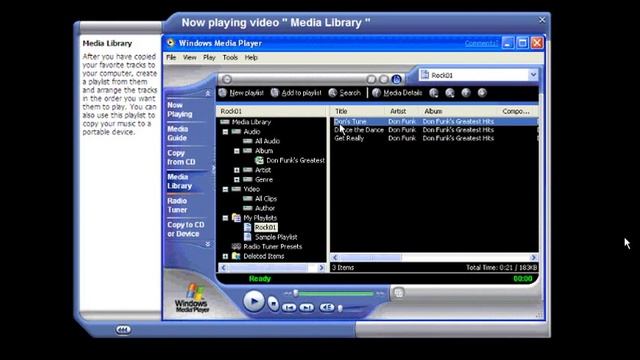The image size is (640, 360).
Task: Collapse the Album tree node
Action: (237, 151)
